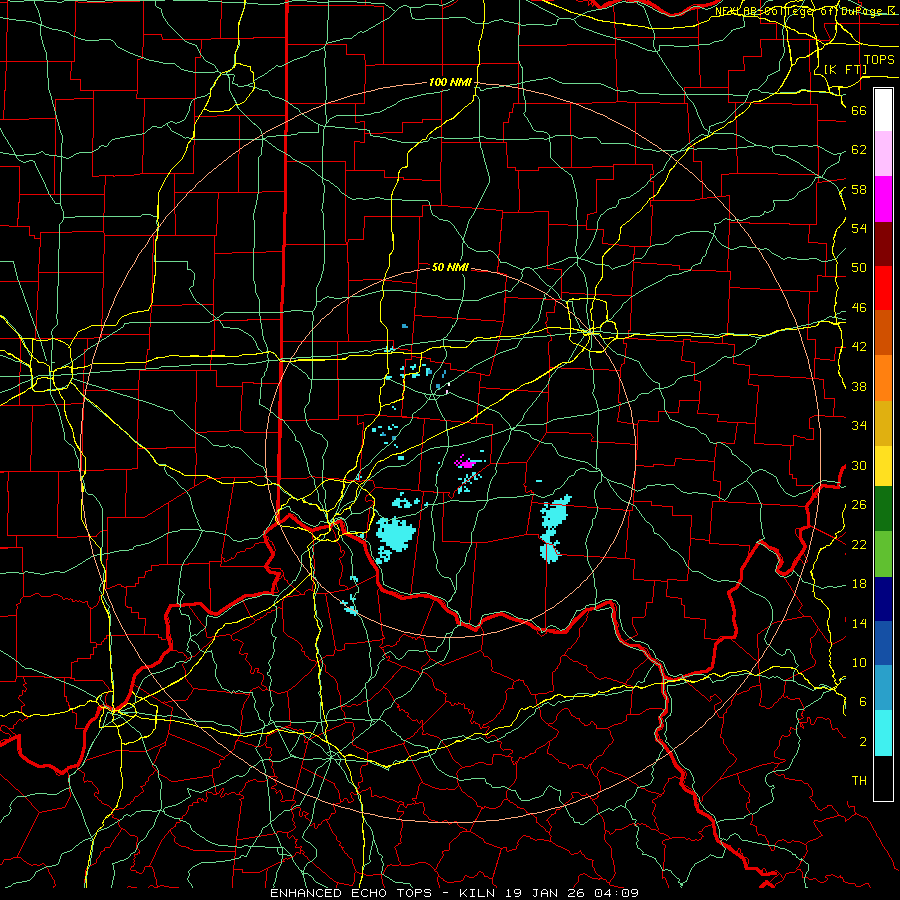This screenshot has width=900, height=900.
Task: Click the magenta radar echo cell
Action: 464,461
